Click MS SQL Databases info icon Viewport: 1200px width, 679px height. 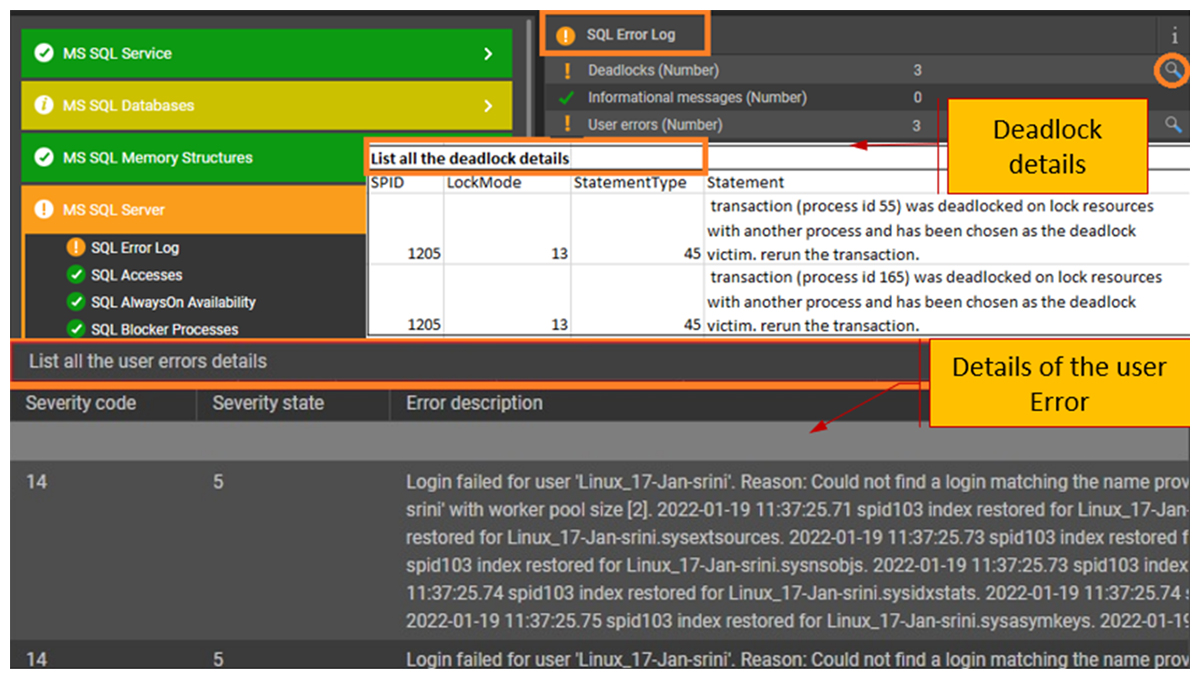tap(44, 106)
